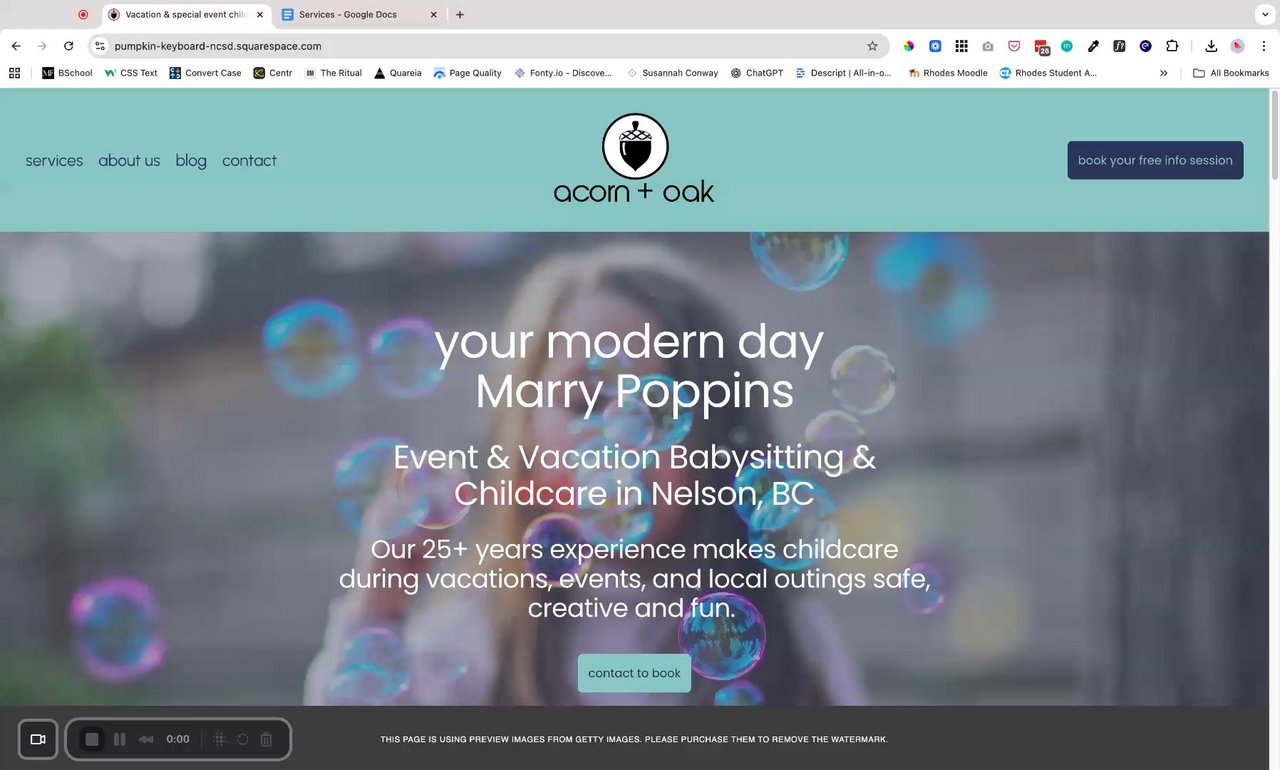The width and height of the screenshot is (1280, 770).
Task: Click the restart recording circular arrow
Action: (x=242, y=739)
